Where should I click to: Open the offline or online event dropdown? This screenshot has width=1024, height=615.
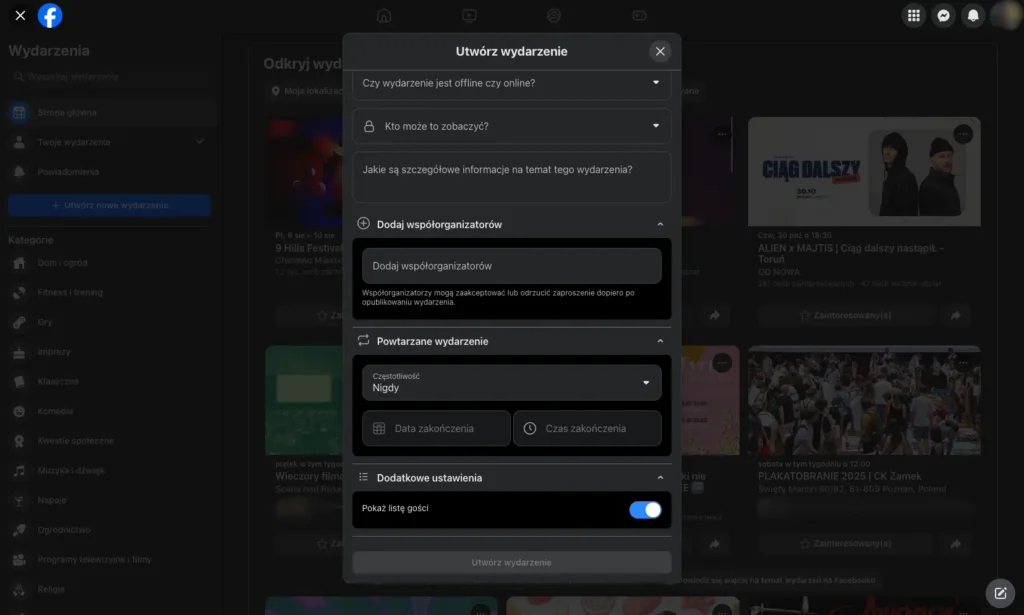pos(511,83)
